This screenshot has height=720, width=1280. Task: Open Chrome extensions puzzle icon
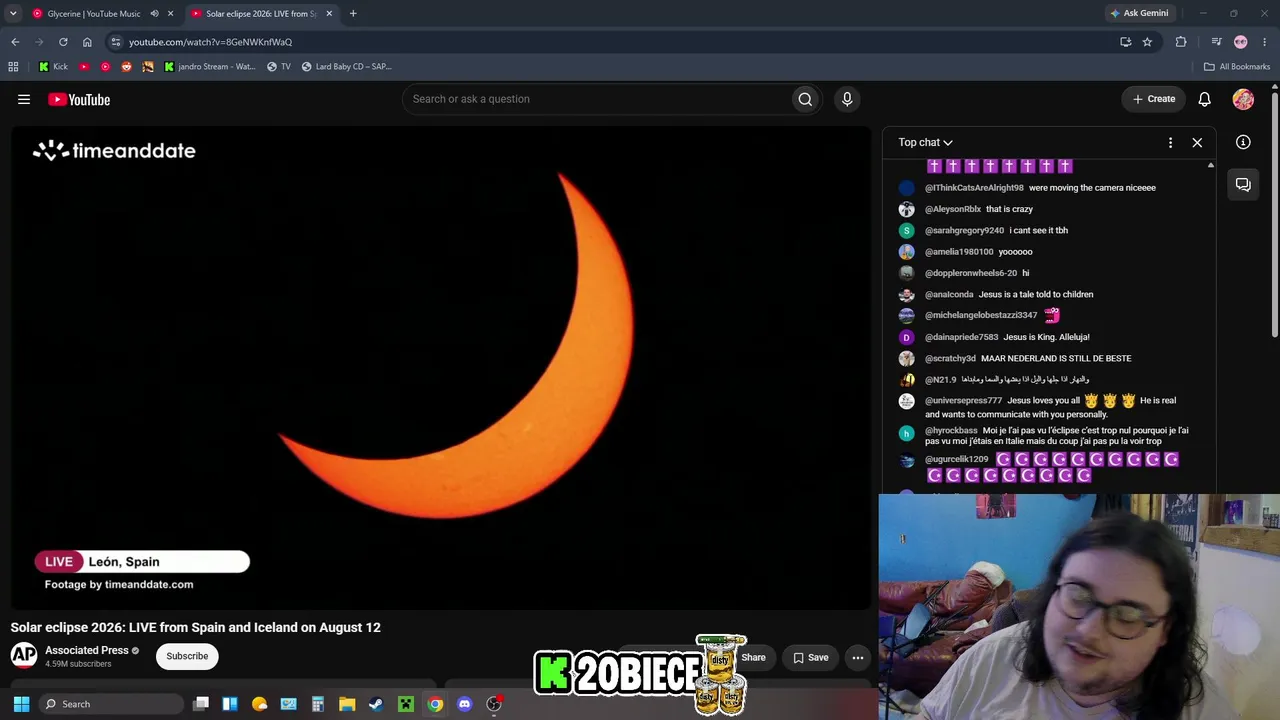(1181, 42)
